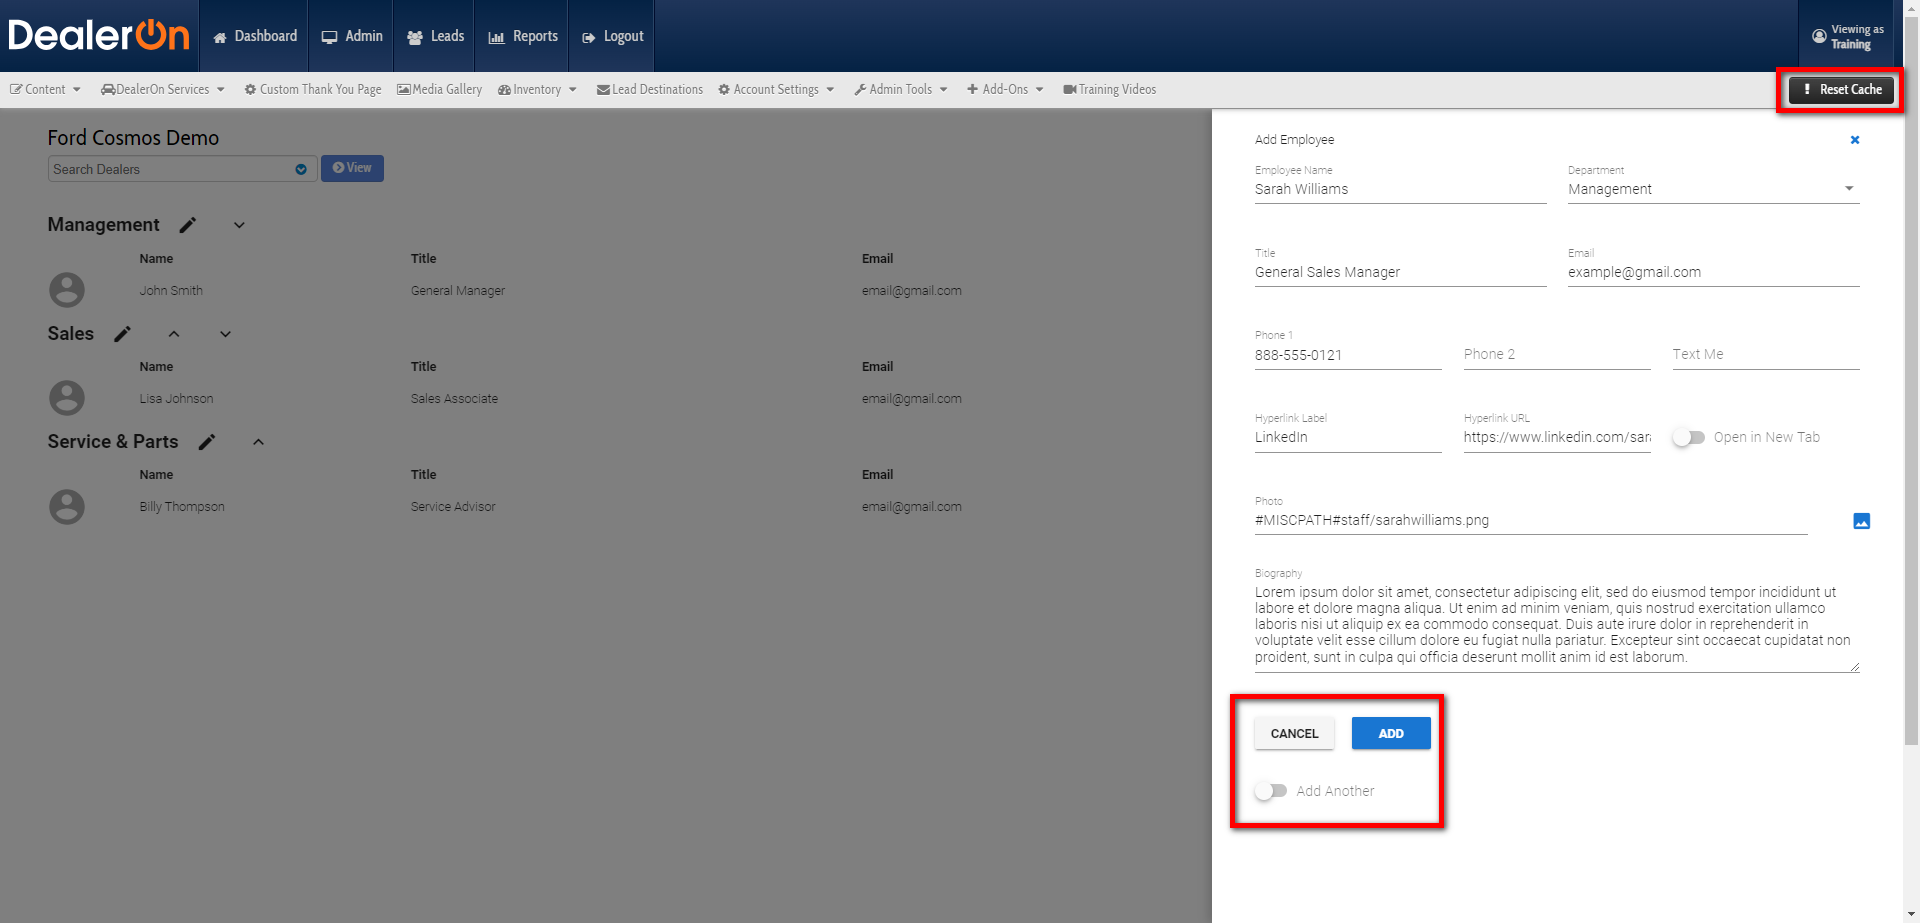Open the Reports menu
The width and height of the screenshot is (1920, 923).
pyautogui.click(x=522, y=35)
